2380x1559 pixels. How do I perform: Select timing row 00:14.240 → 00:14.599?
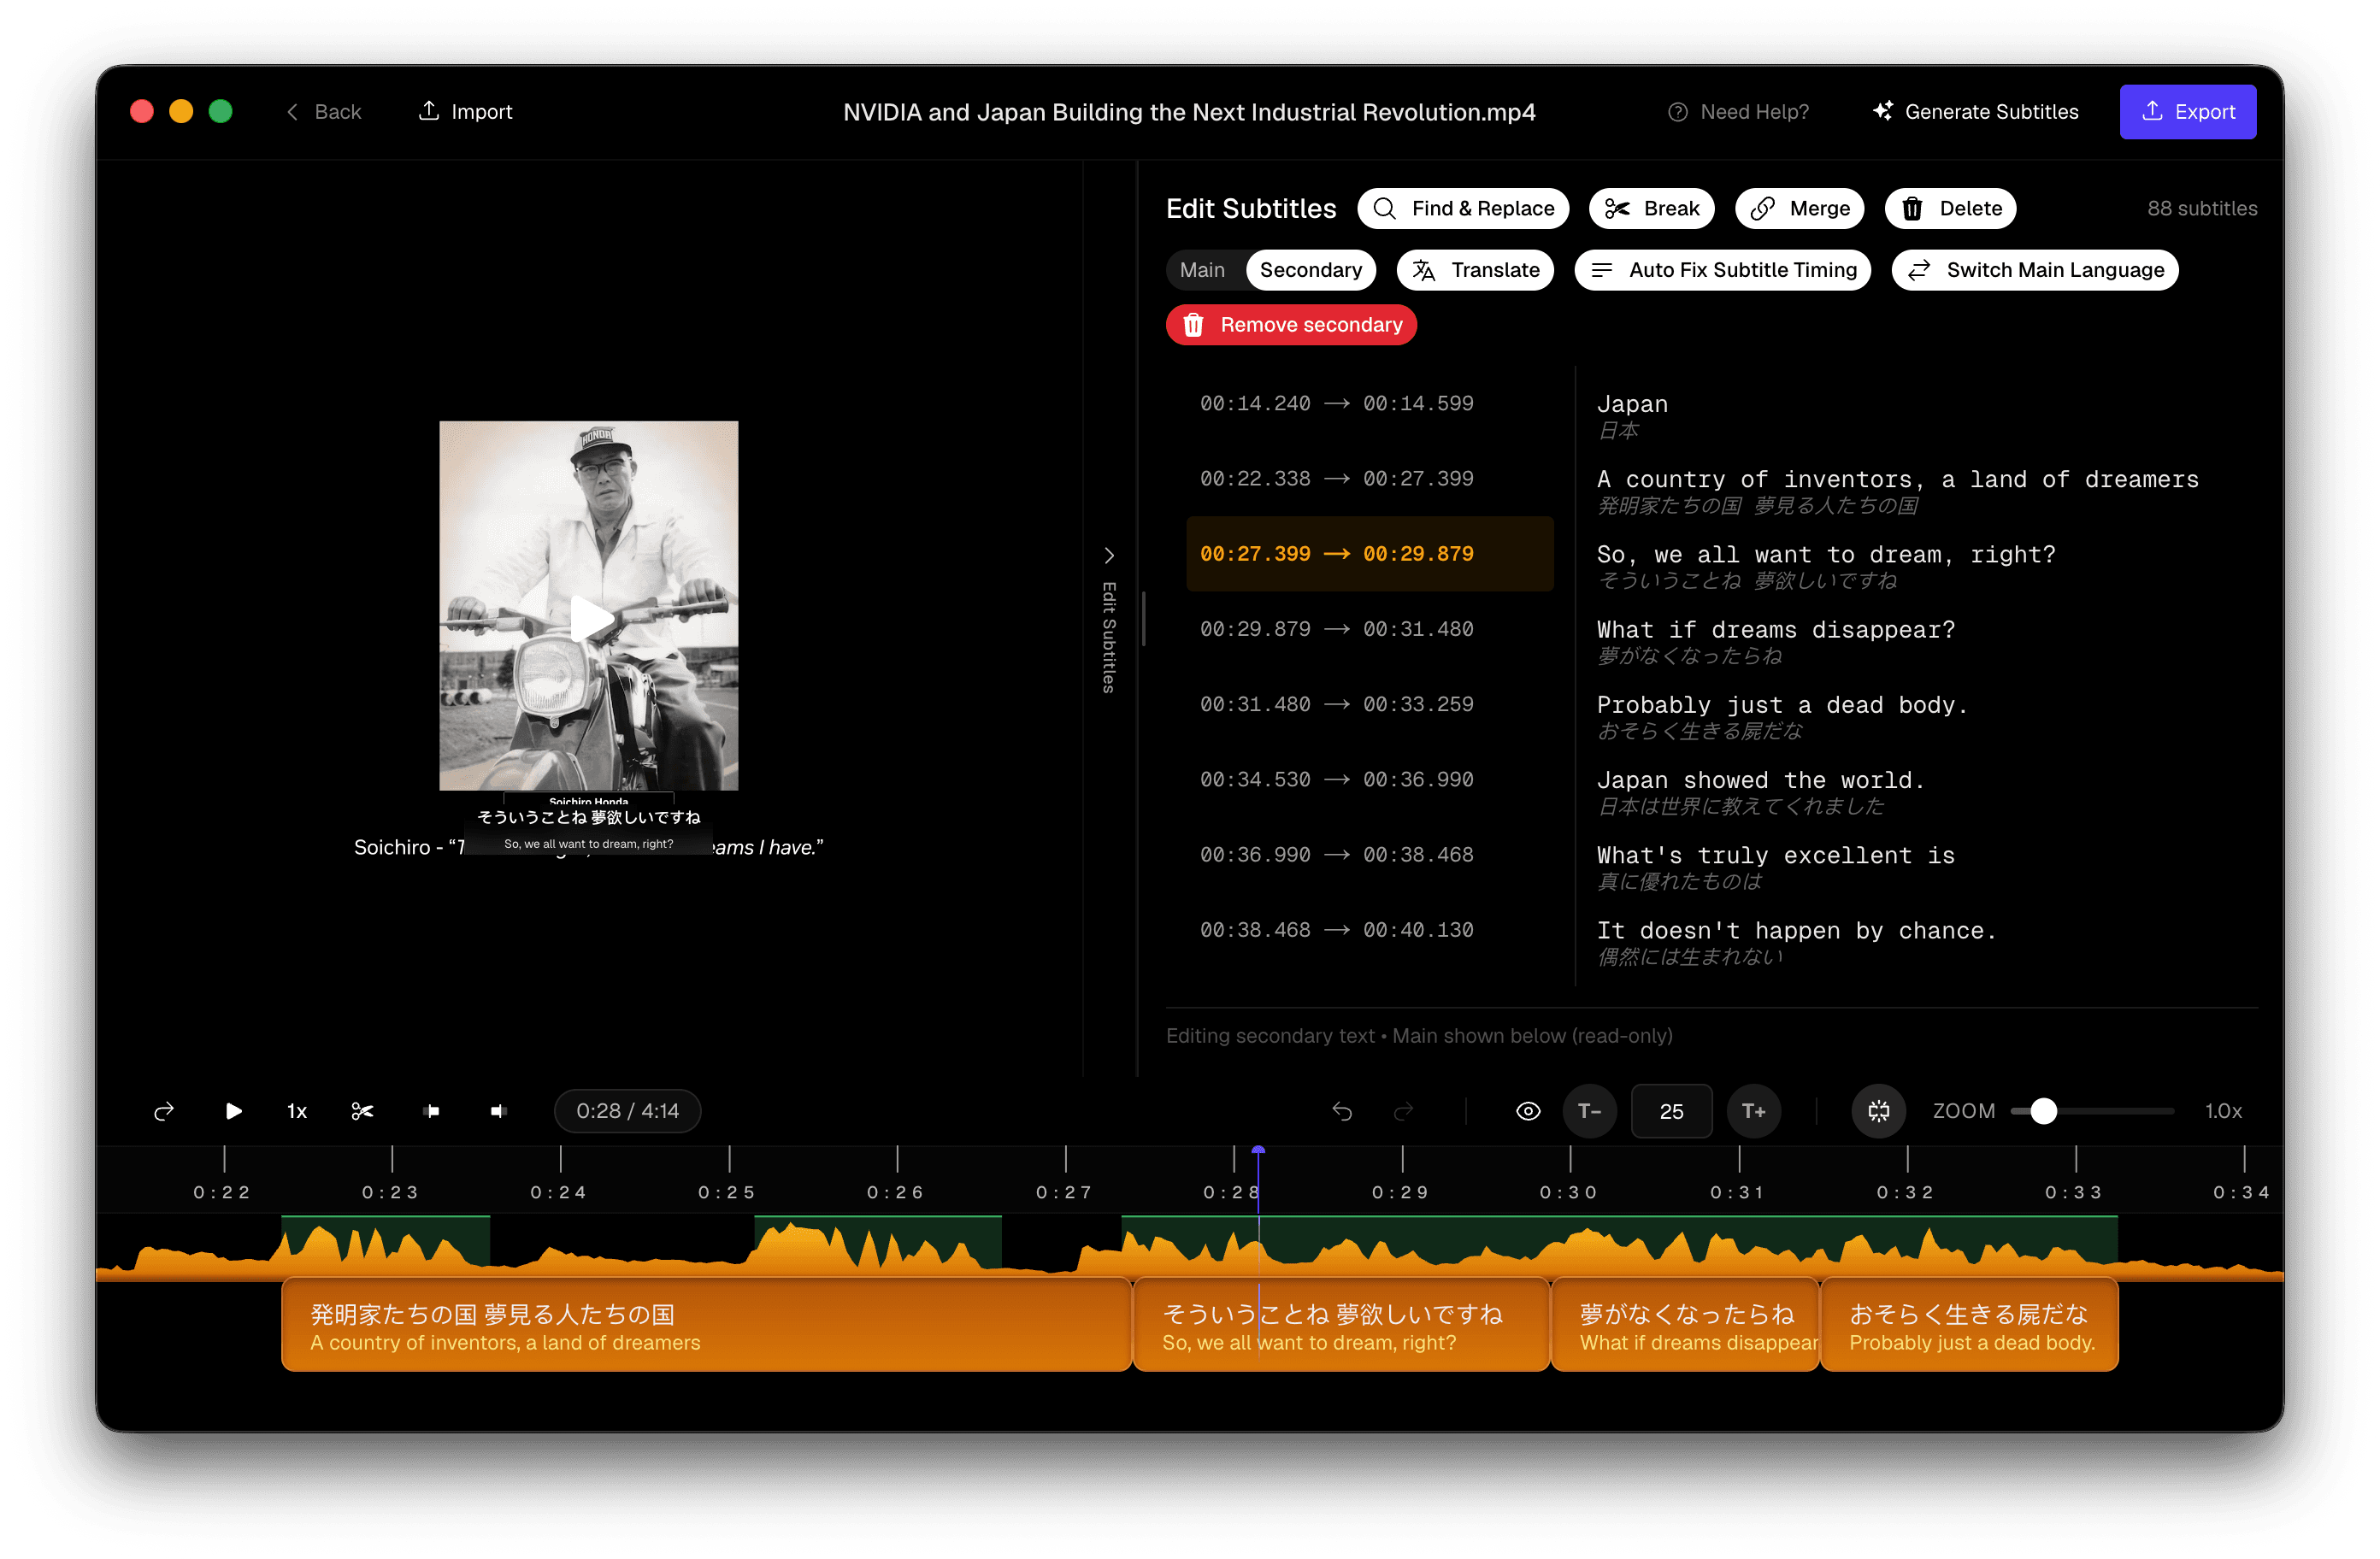coord(1369,403)
